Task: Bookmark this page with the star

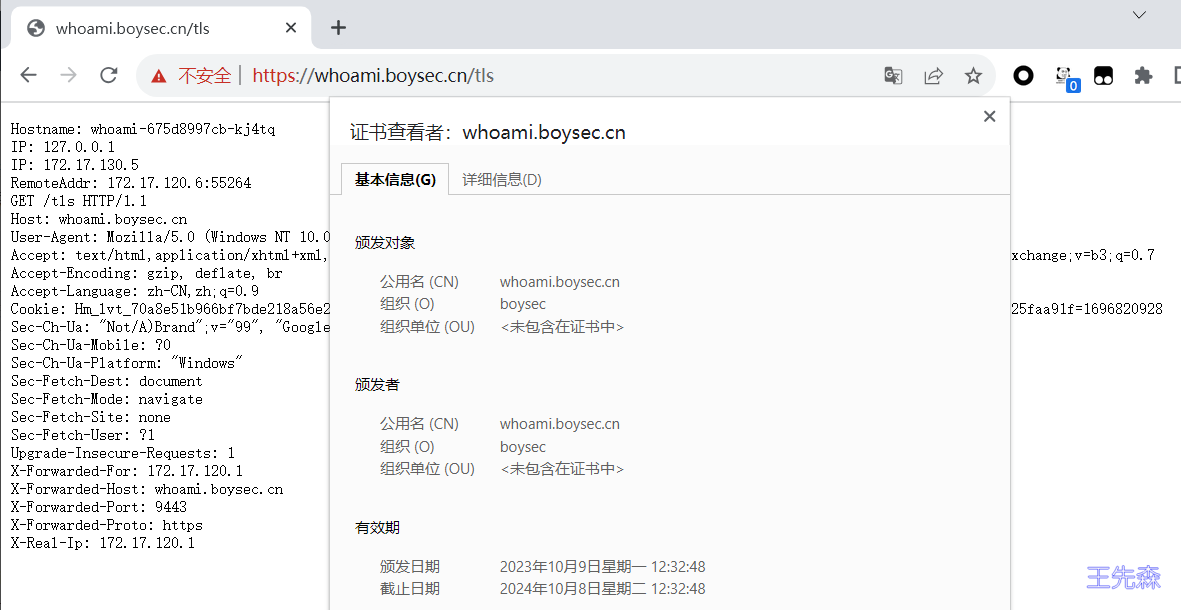Action: (x=973, y=76)
